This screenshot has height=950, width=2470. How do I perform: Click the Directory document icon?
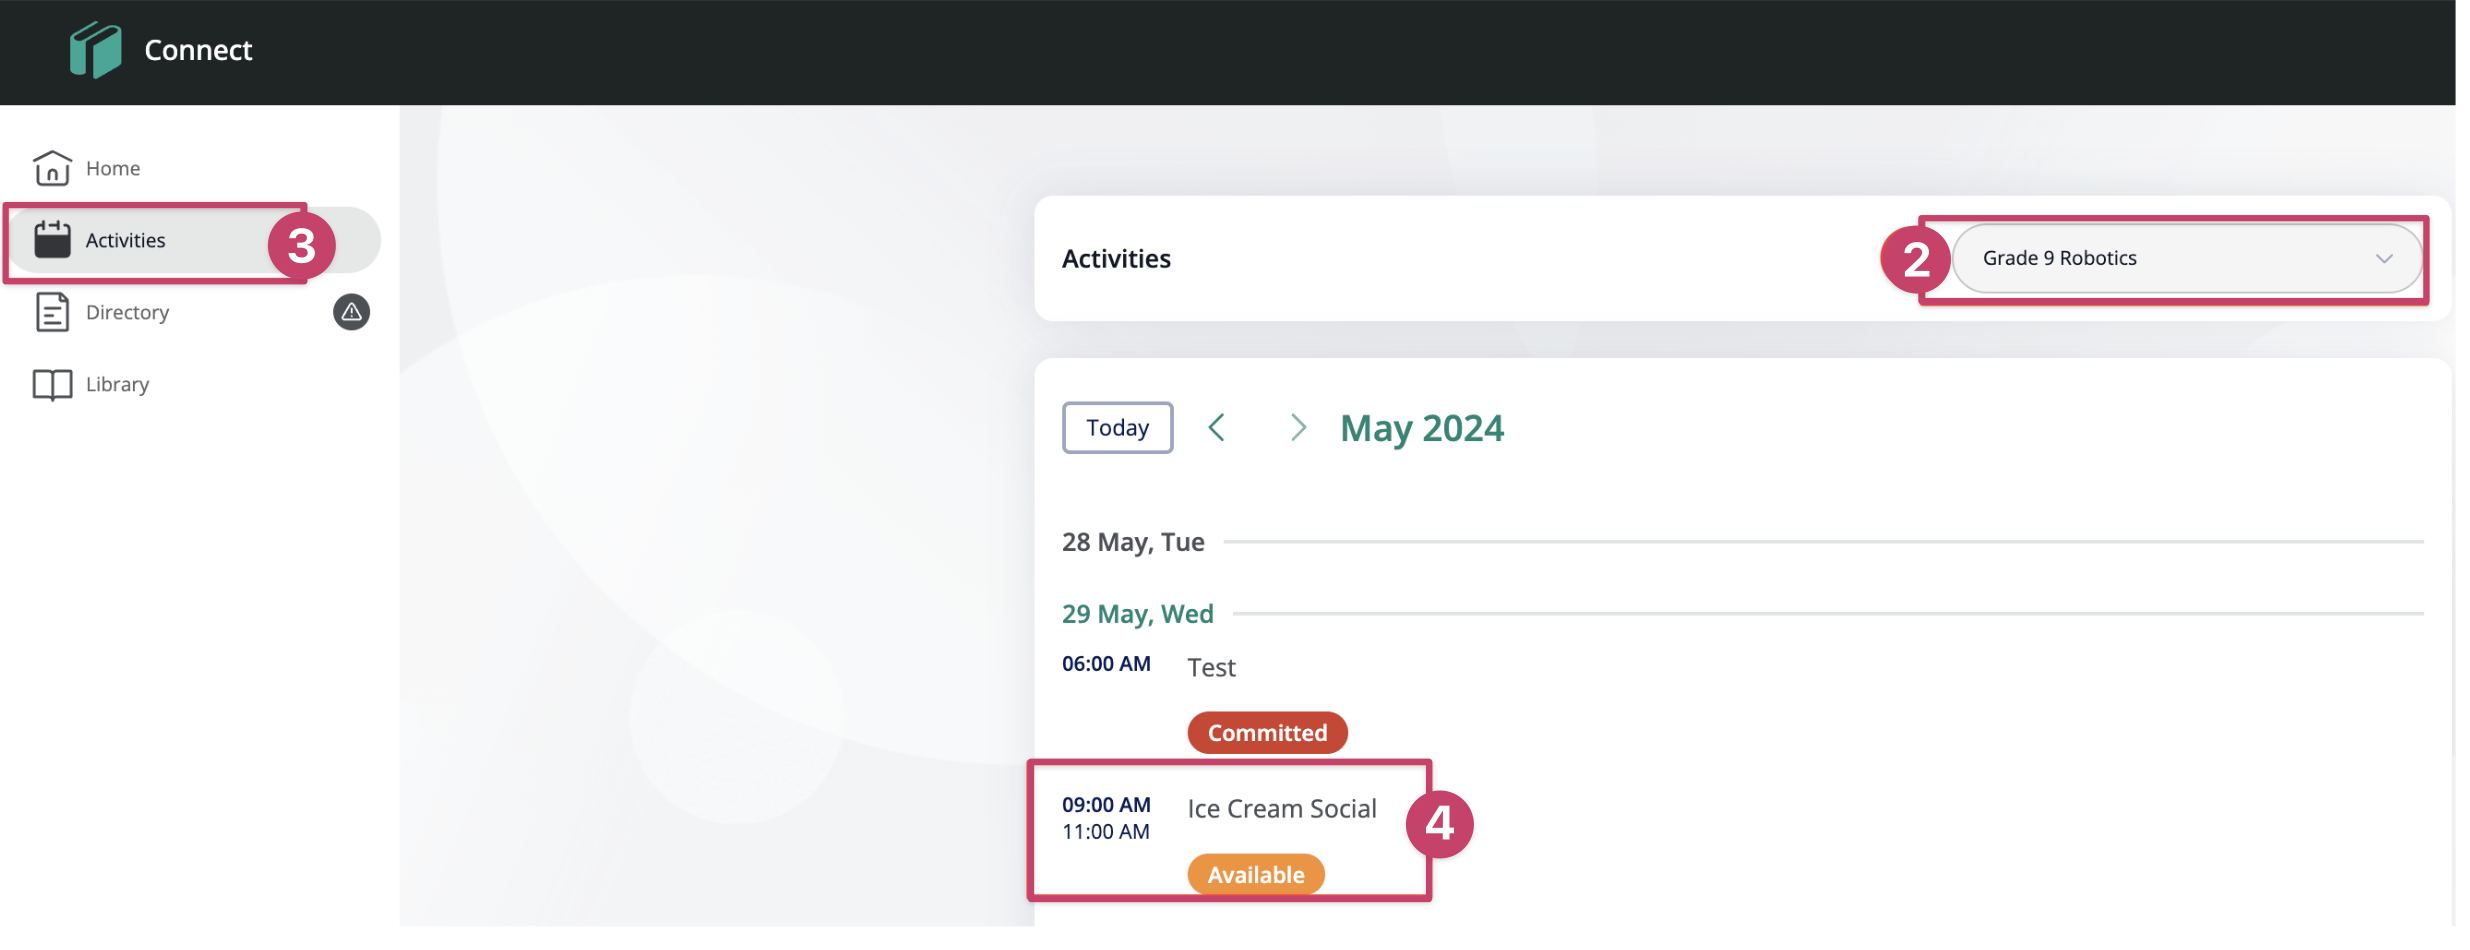click(52, 312)
